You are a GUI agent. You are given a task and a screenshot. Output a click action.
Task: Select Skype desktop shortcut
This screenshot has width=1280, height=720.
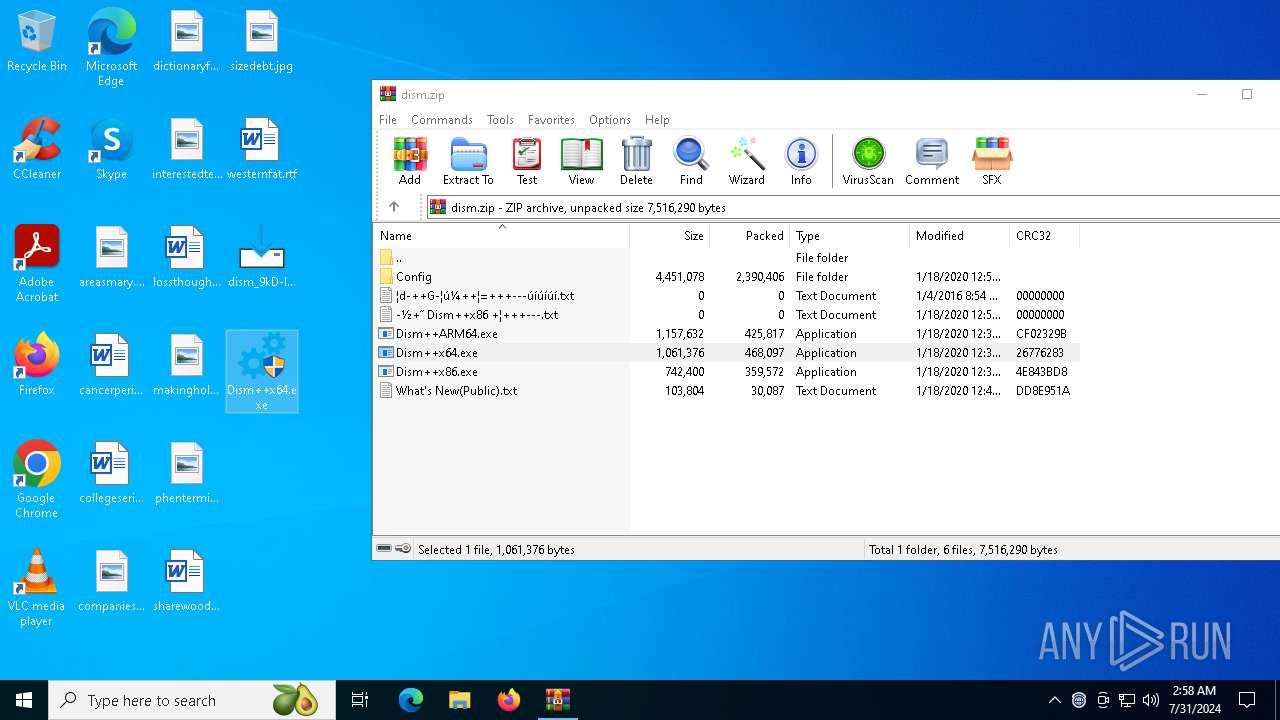pyautogui.click(x=111, y=149)
